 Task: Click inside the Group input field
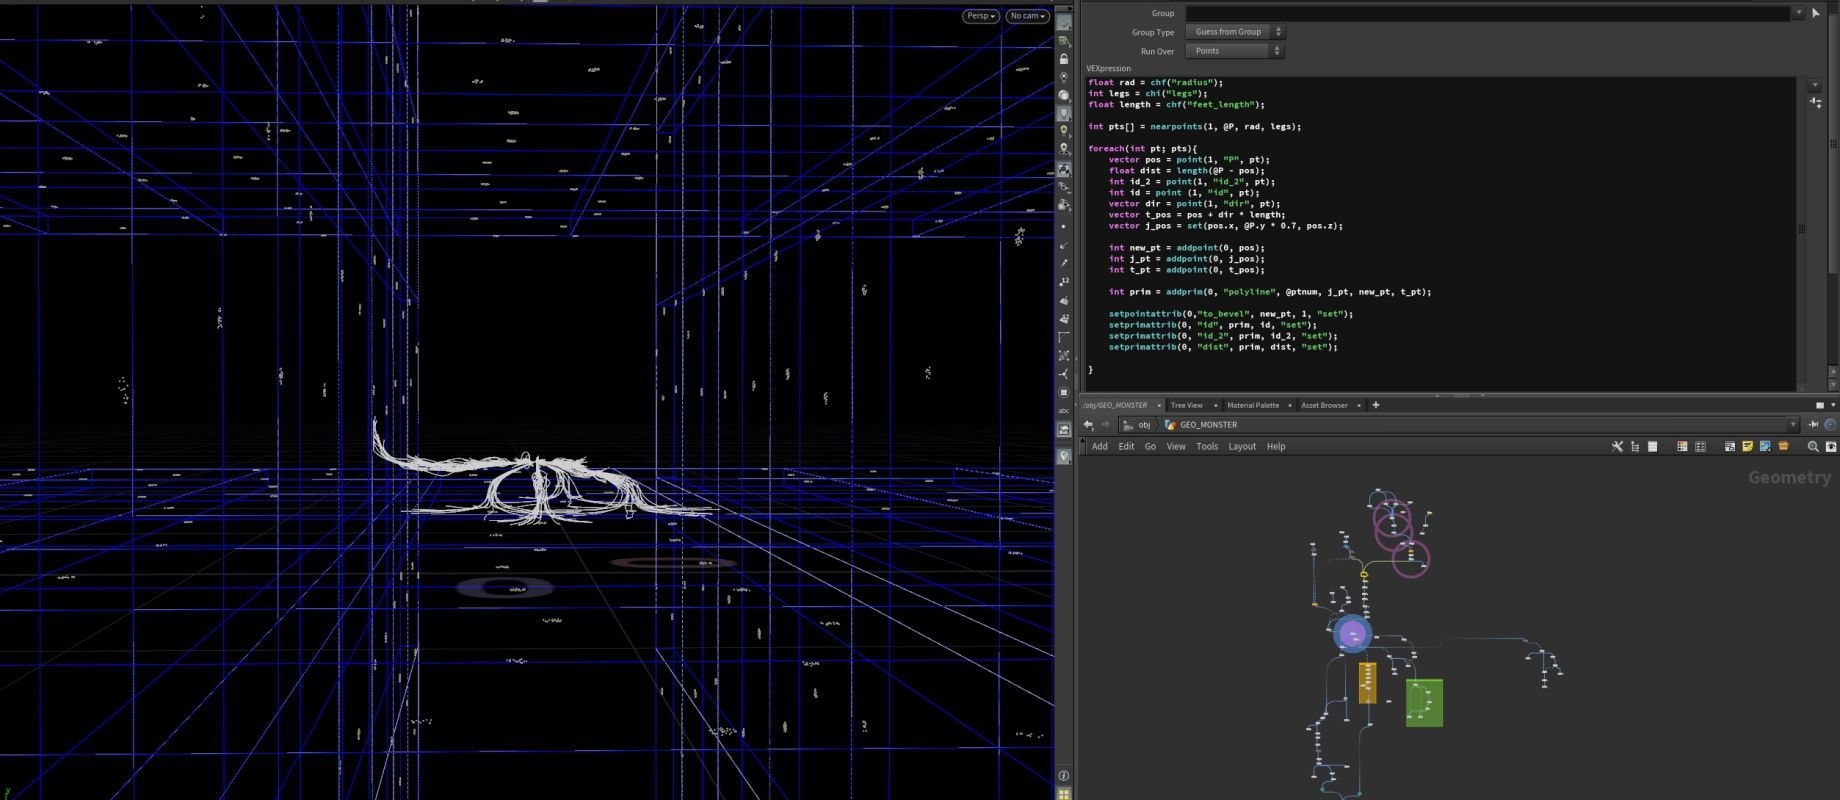(x=1487, y=13)
